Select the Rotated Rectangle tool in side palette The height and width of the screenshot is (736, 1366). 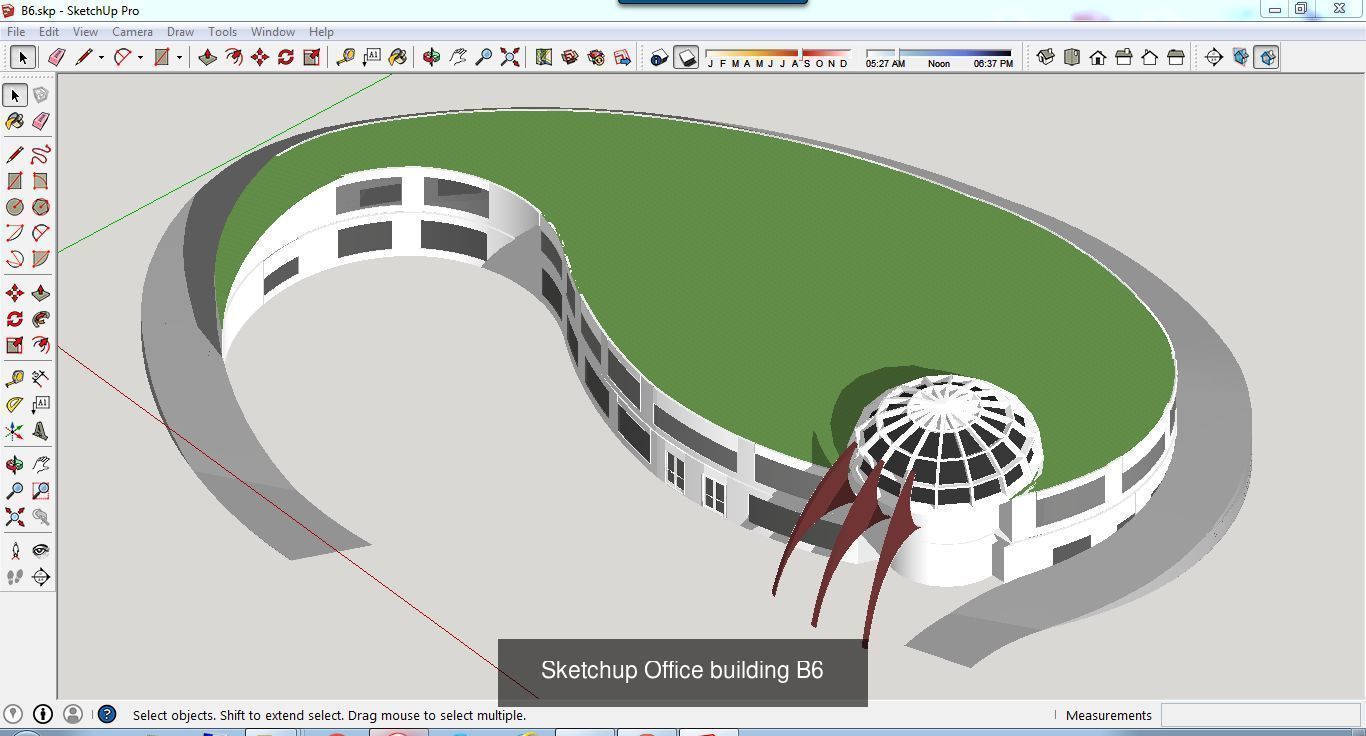pos(41,181)
